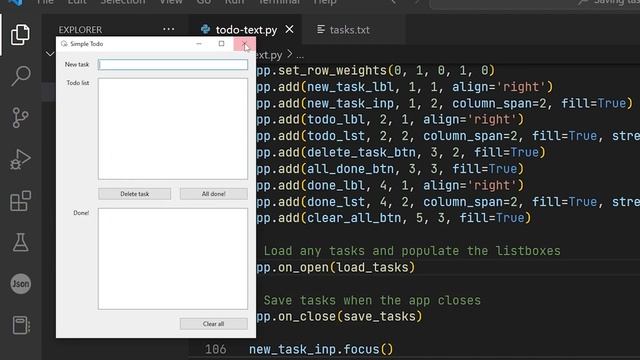Viewport: 640px width, 360px height.
Task: Open the Explorer view in activity bar
Action: (x=20, y=34)
